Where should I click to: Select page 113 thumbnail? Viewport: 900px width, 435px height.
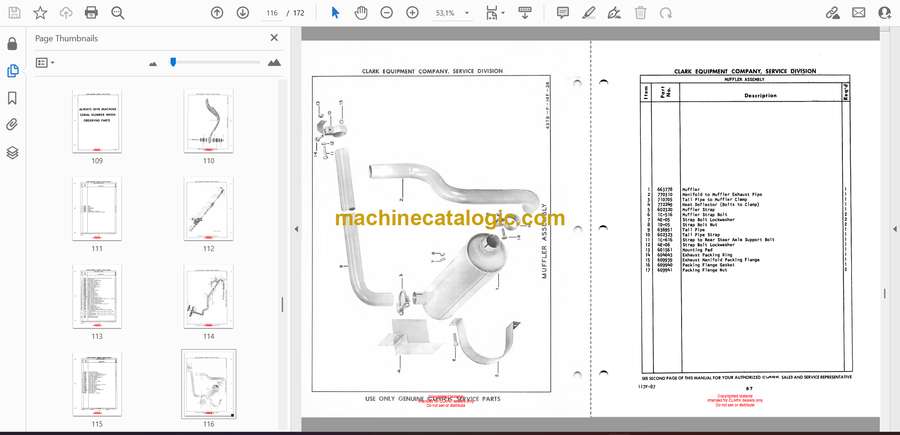coord(97,297)
